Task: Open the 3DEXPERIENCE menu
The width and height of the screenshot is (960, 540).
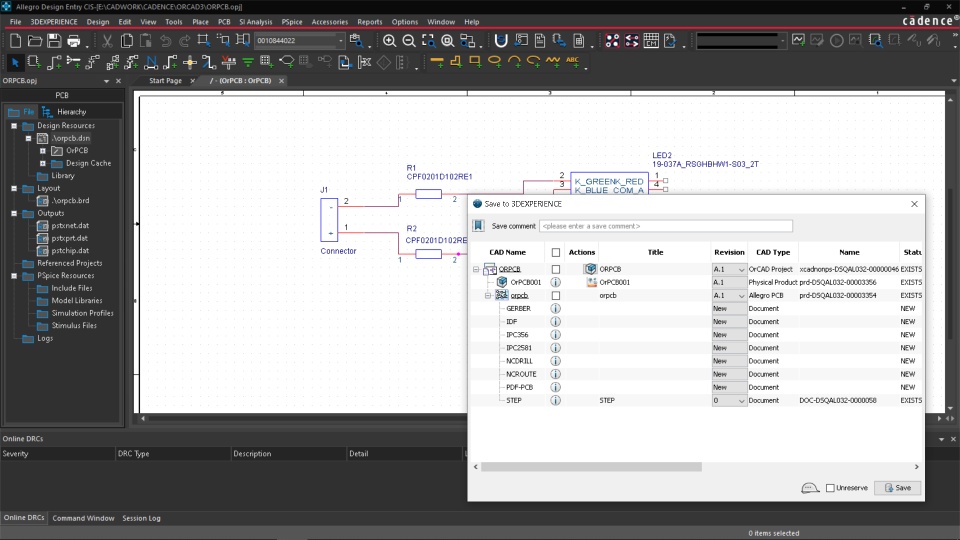Action: click(53, 21)
